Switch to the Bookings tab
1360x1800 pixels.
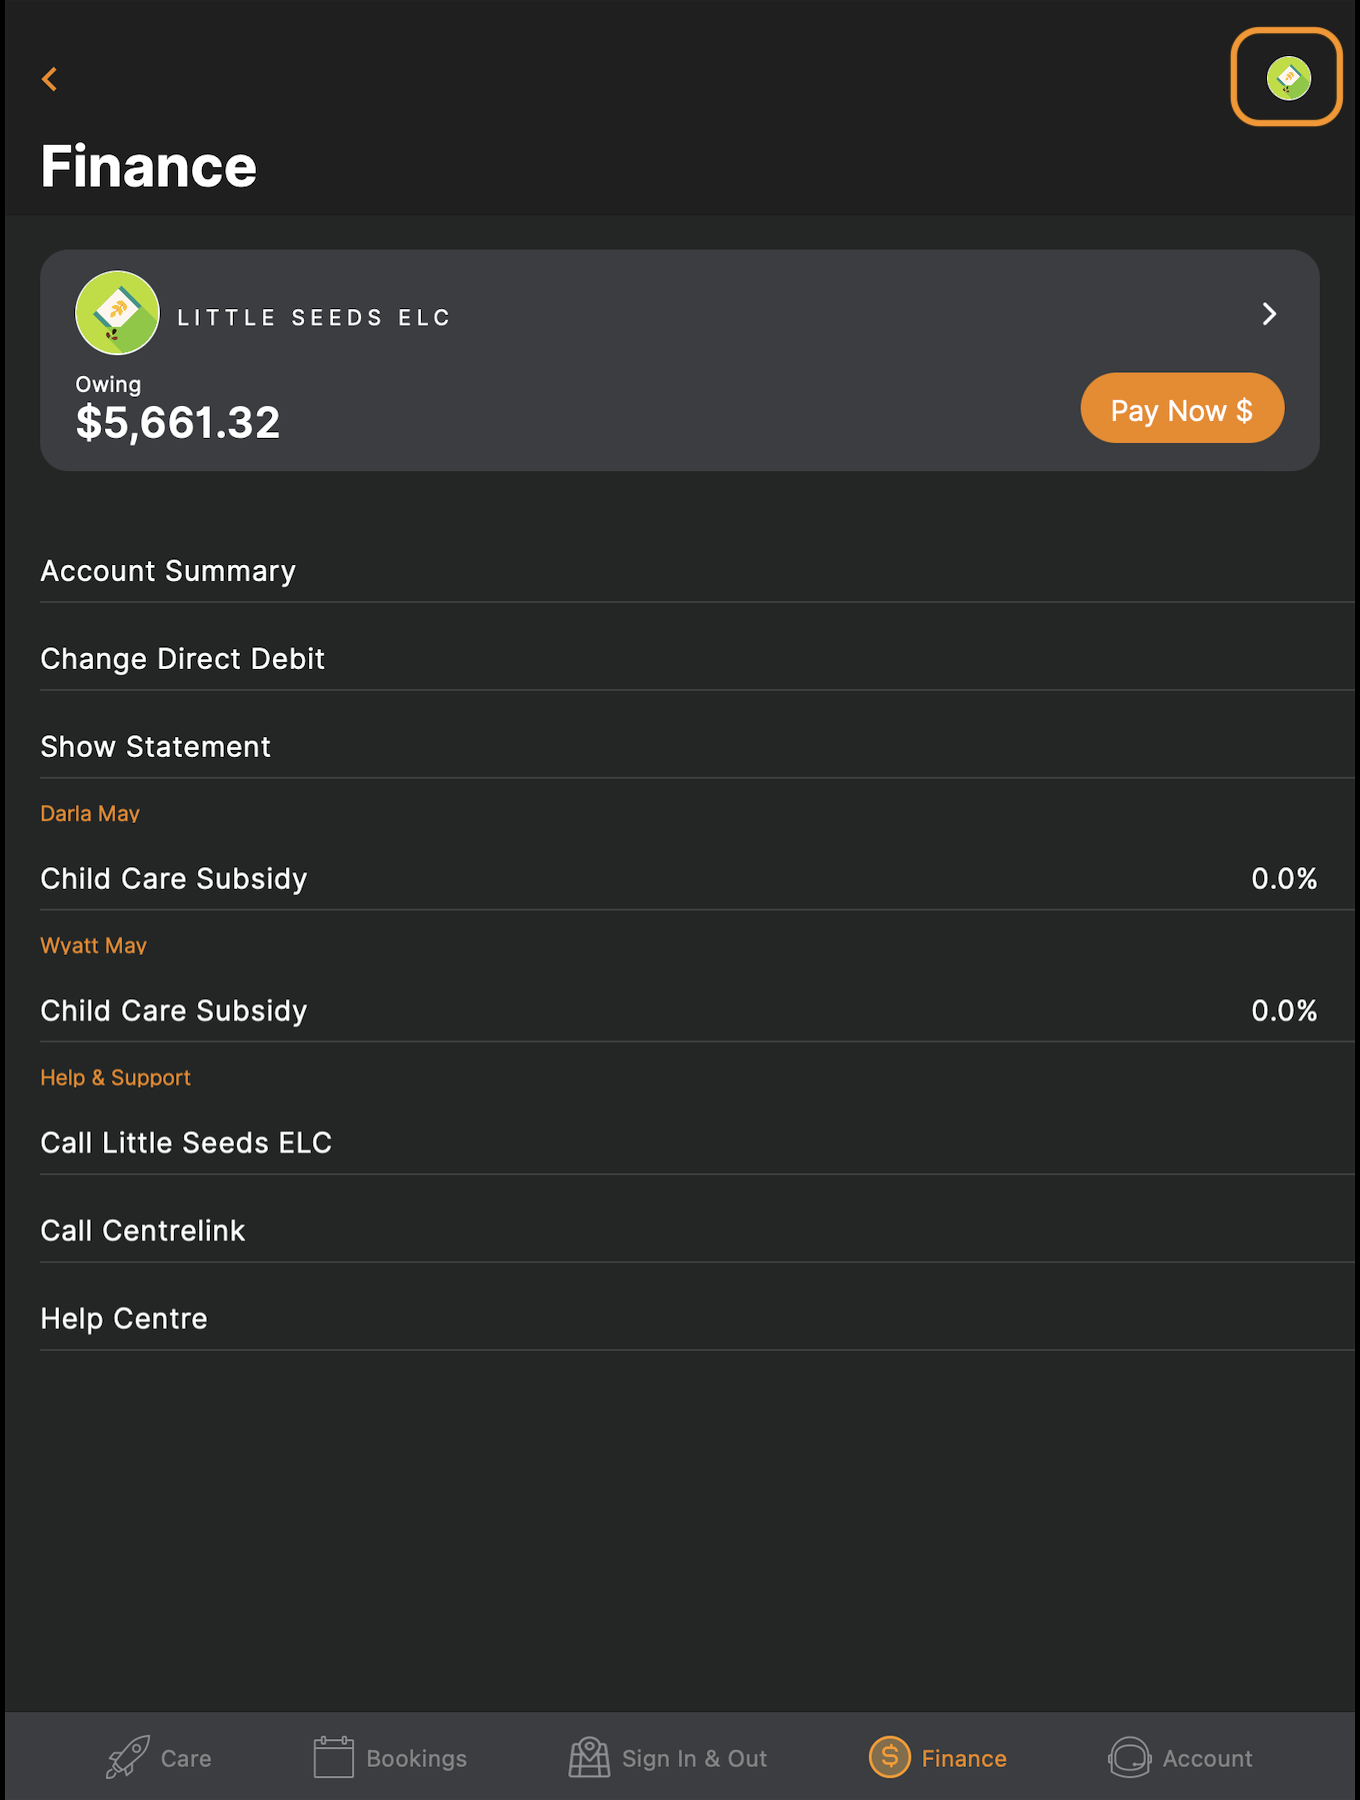coord(389,1757)
